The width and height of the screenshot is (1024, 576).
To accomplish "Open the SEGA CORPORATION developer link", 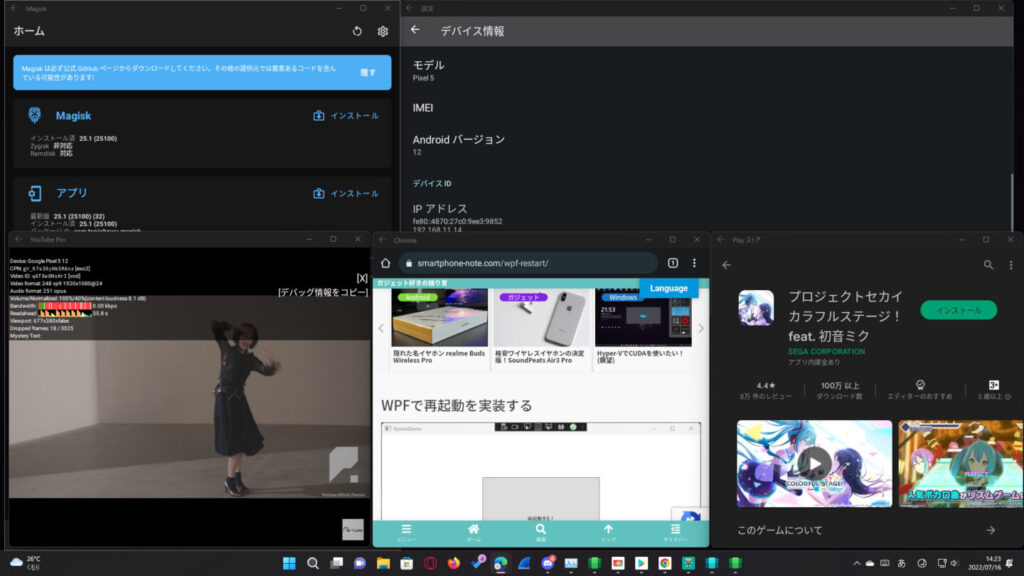I will (x=826, y=351).
